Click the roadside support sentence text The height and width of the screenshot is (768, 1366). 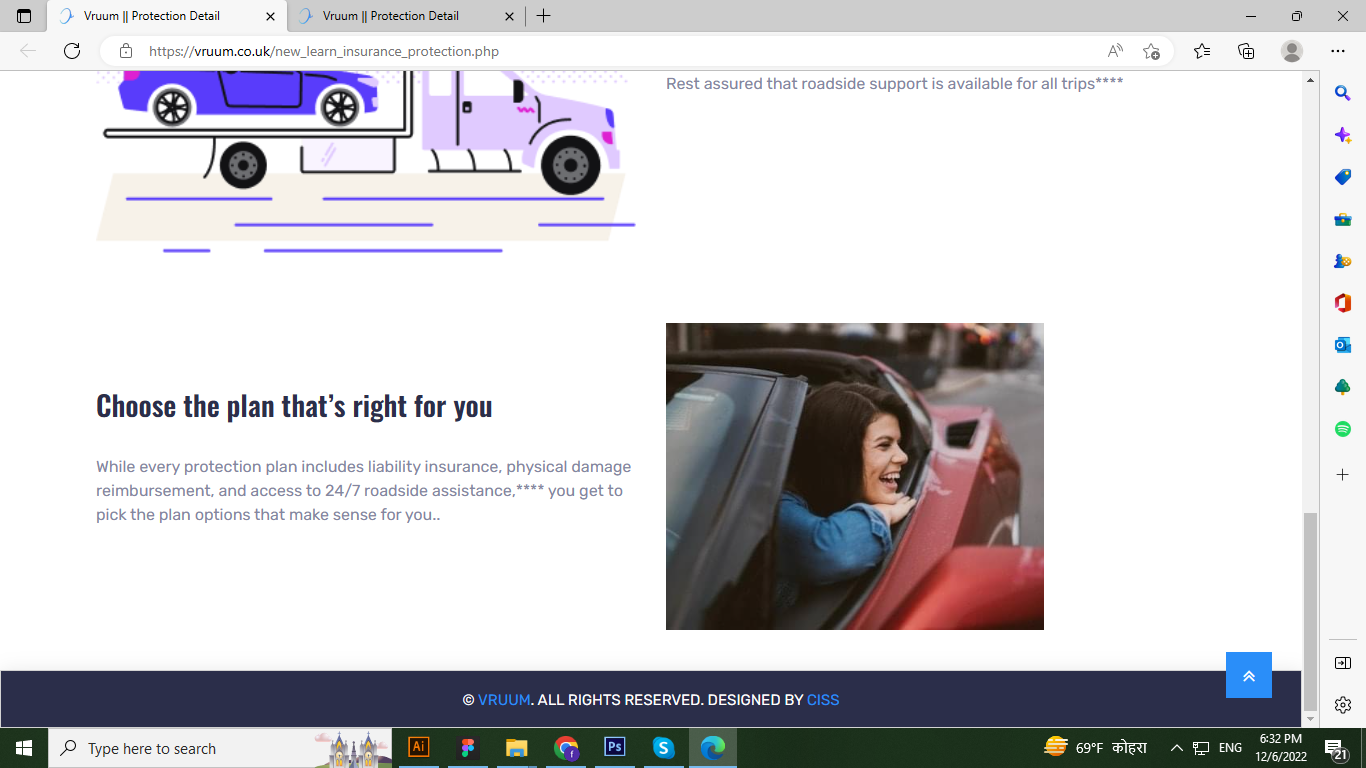[895, 84]
